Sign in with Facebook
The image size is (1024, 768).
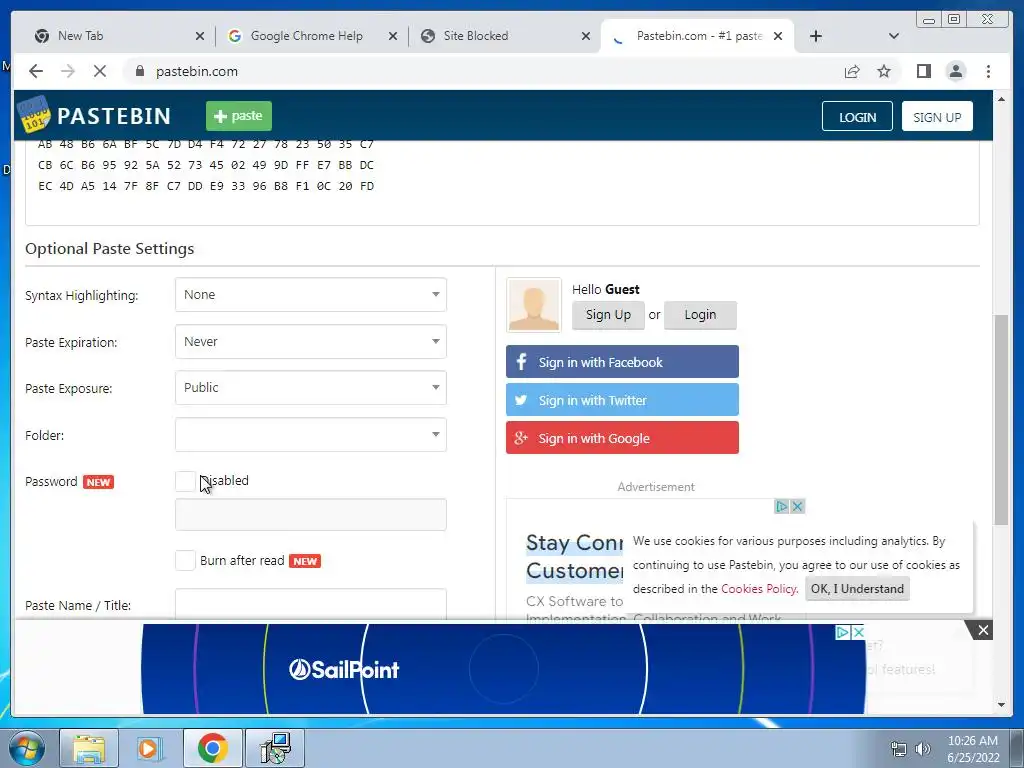pos(622,362)
